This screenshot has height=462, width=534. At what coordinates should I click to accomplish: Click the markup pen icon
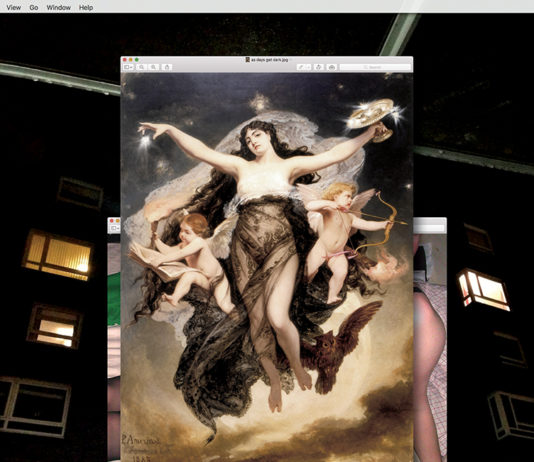click(x=301, y=67)
